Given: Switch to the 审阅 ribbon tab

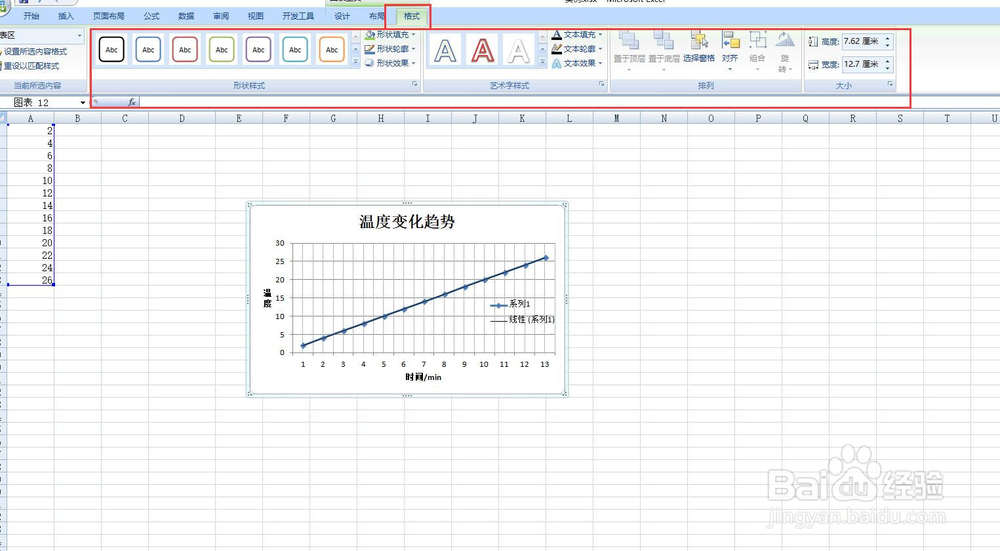Looking at the screenshot, I should [x=221, y=16].
